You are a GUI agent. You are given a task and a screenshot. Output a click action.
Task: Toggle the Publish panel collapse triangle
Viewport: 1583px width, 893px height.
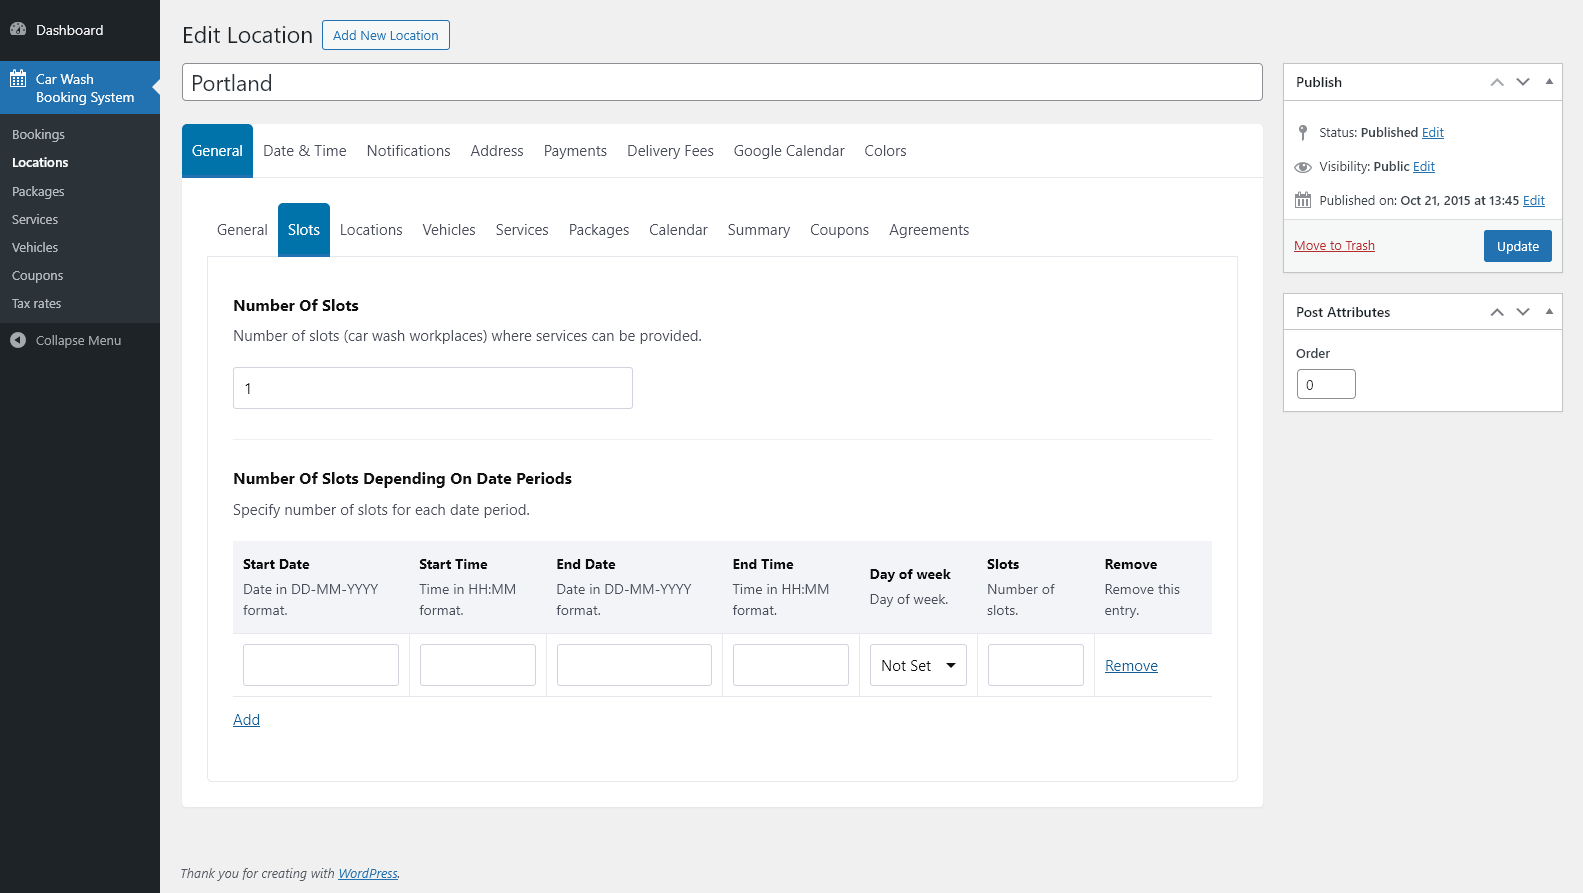click(1549, 82)
